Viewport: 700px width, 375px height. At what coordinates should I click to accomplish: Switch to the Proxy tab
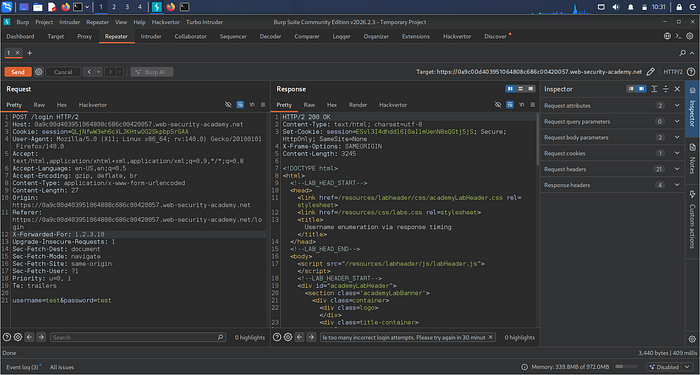click(x=84, y=37)
